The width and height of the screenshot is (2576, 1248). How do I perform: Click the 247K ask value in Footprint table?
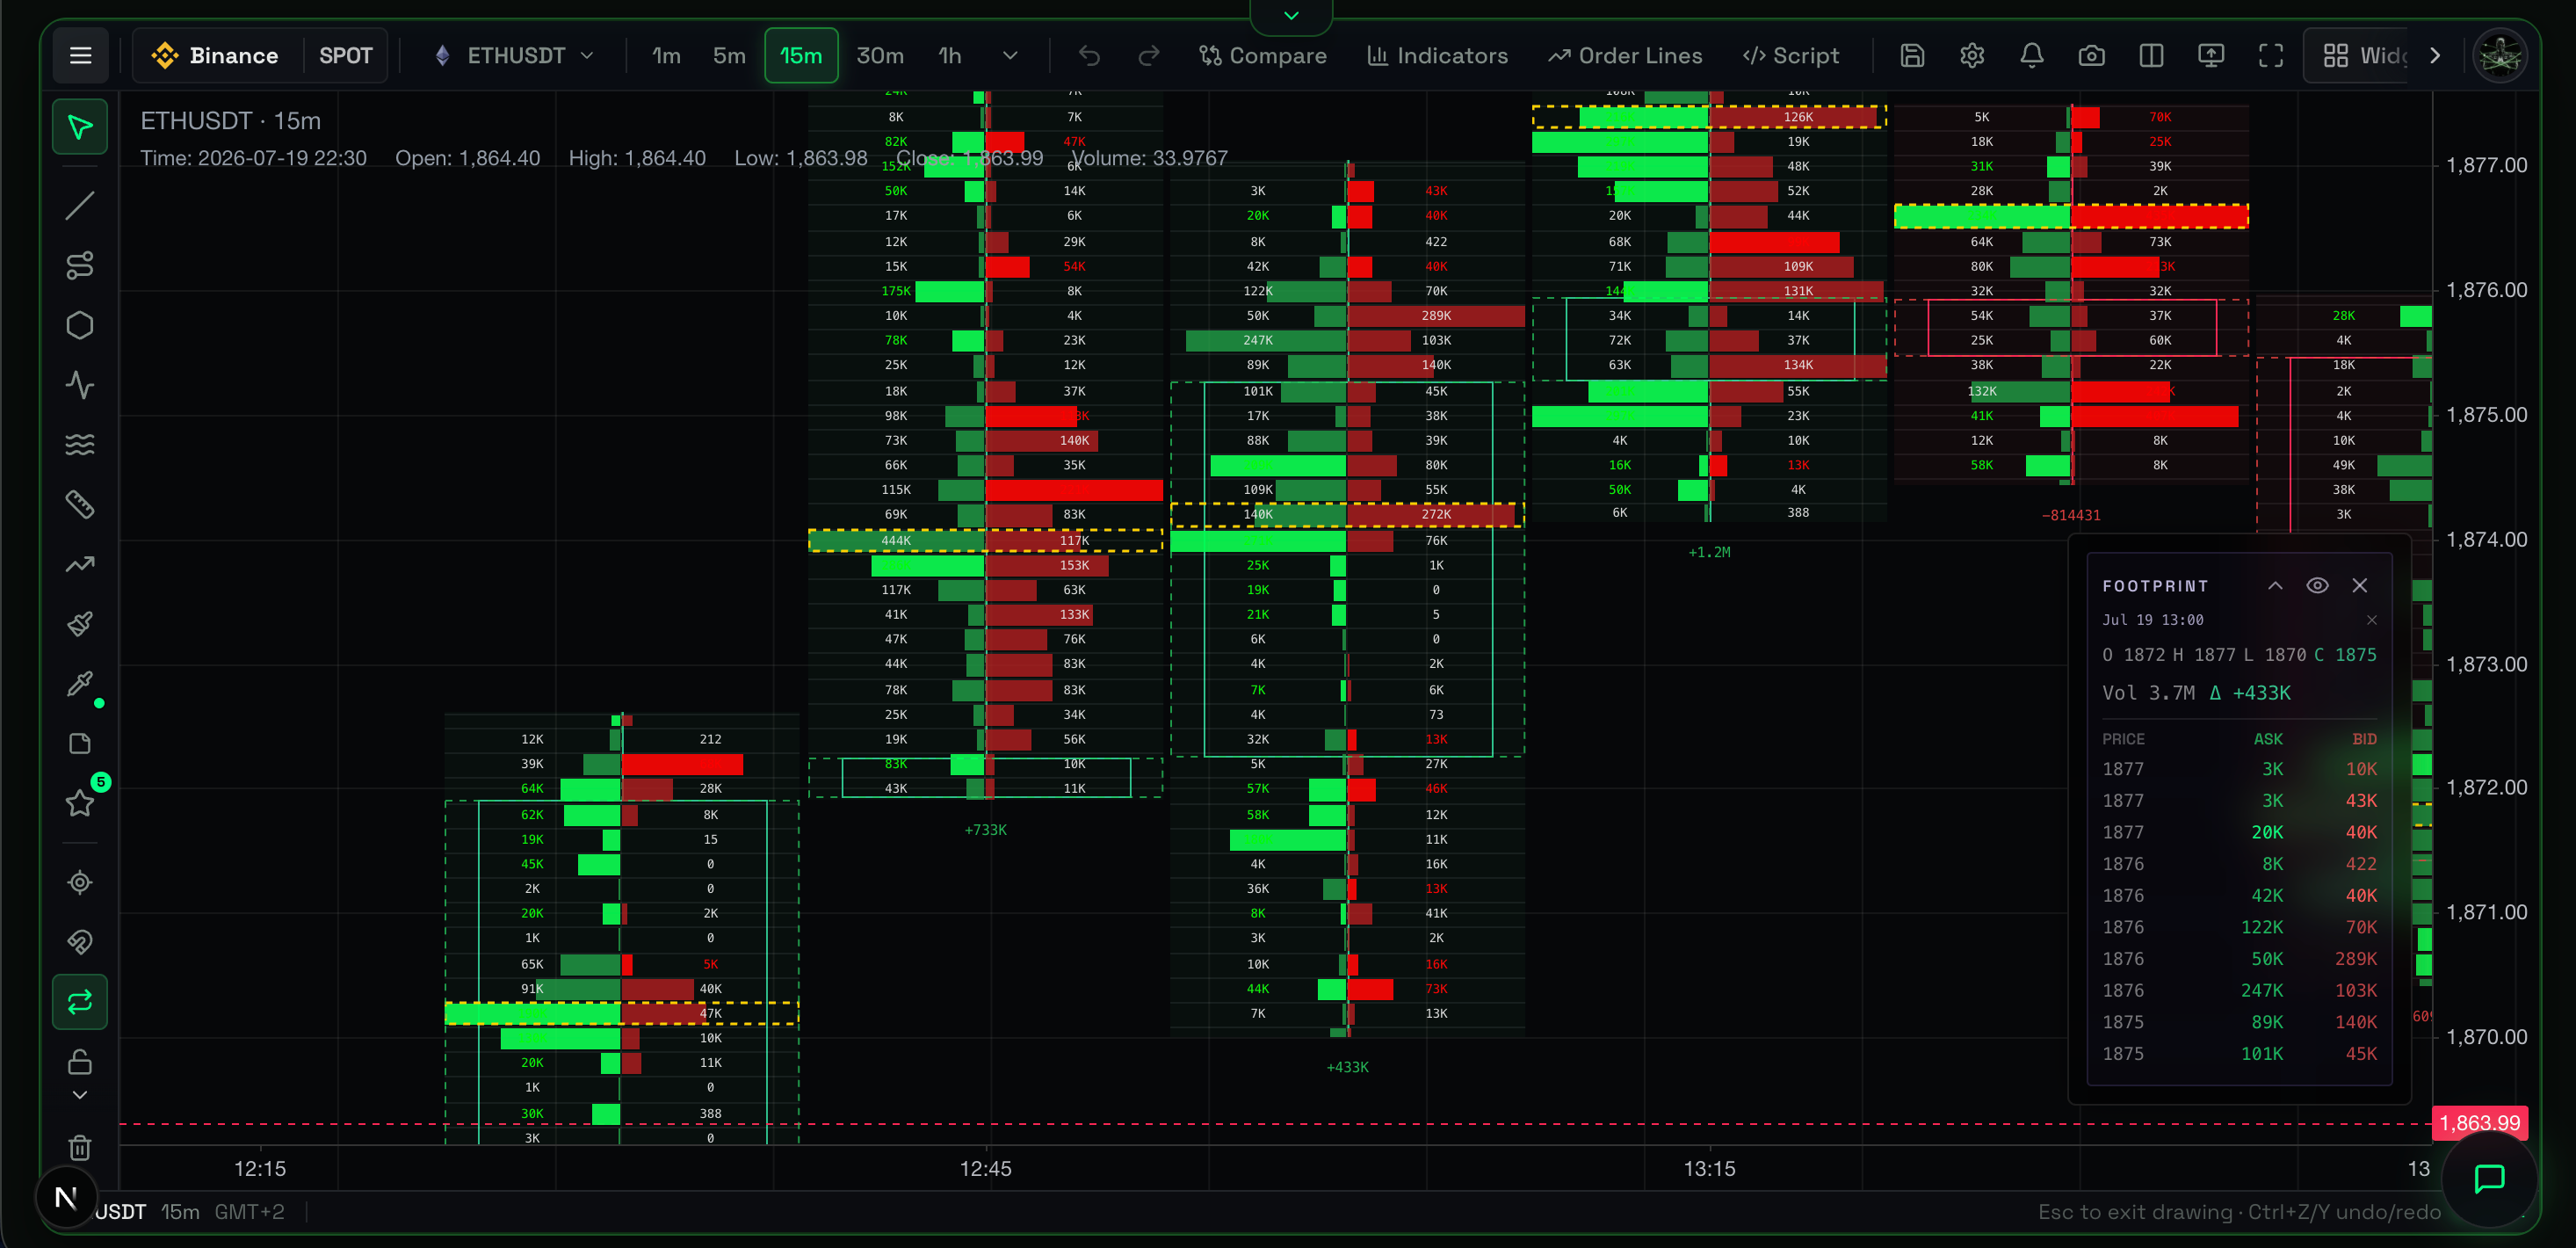(2262, 990)
